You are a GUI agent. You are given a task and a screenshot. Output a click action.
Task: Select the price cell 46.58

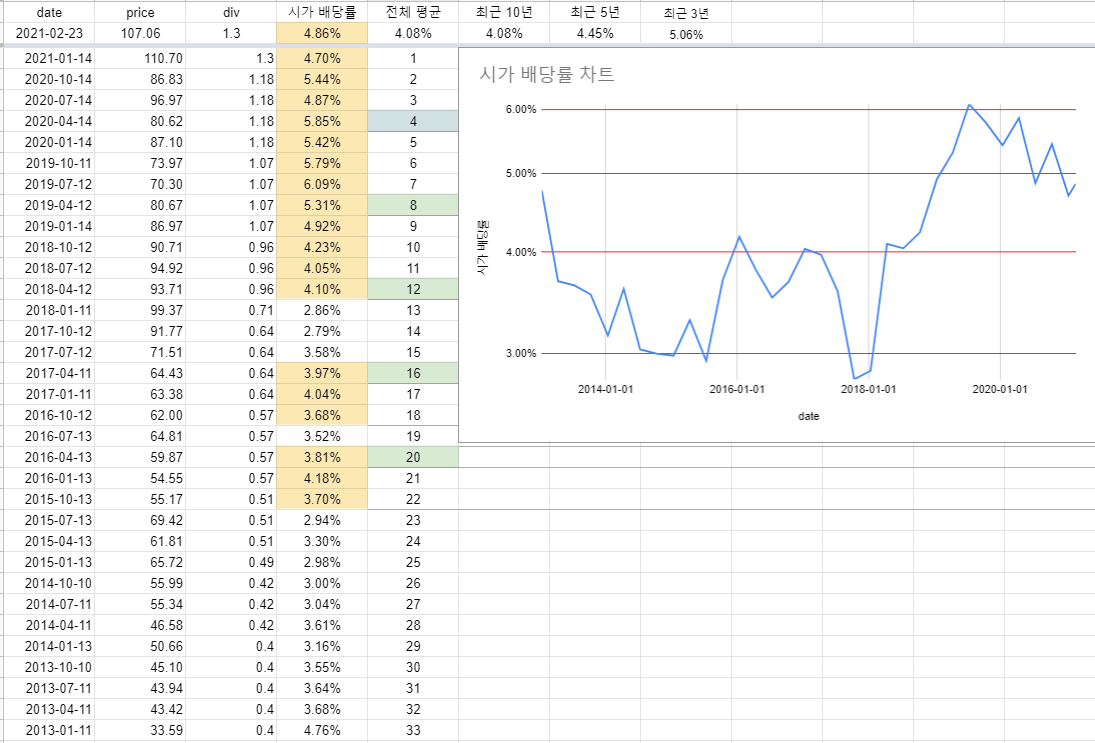coord(140,624)
